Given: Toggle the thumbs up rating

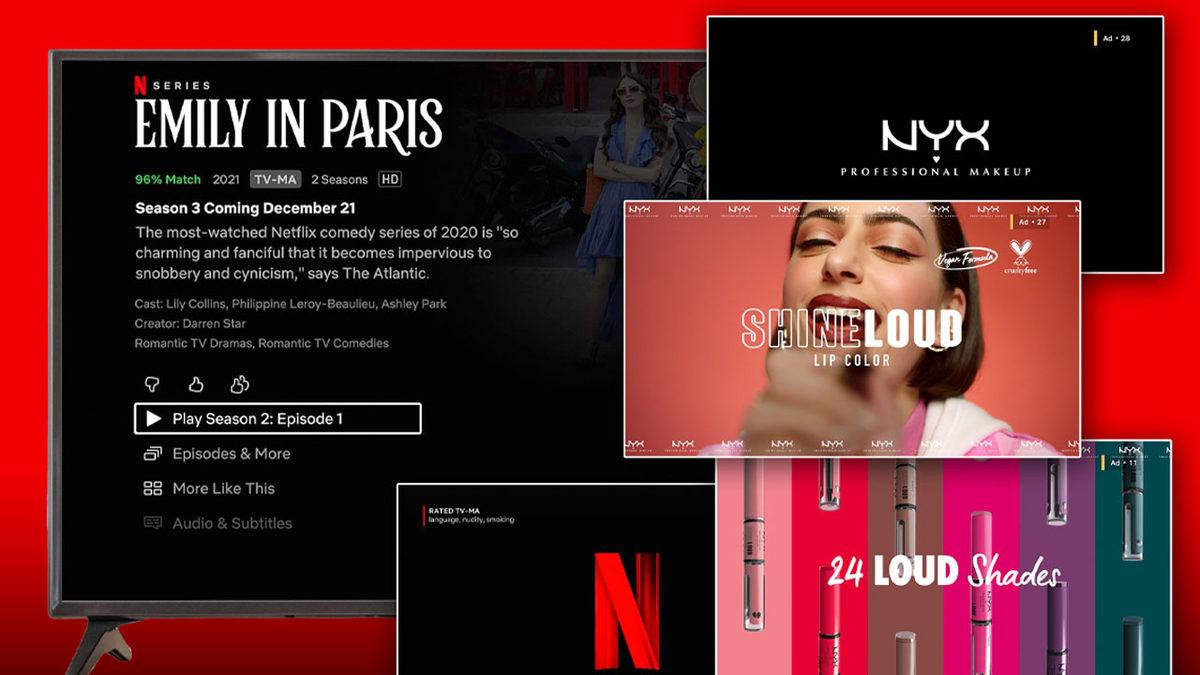Looking at the screenshot, I should click(196, 384).
